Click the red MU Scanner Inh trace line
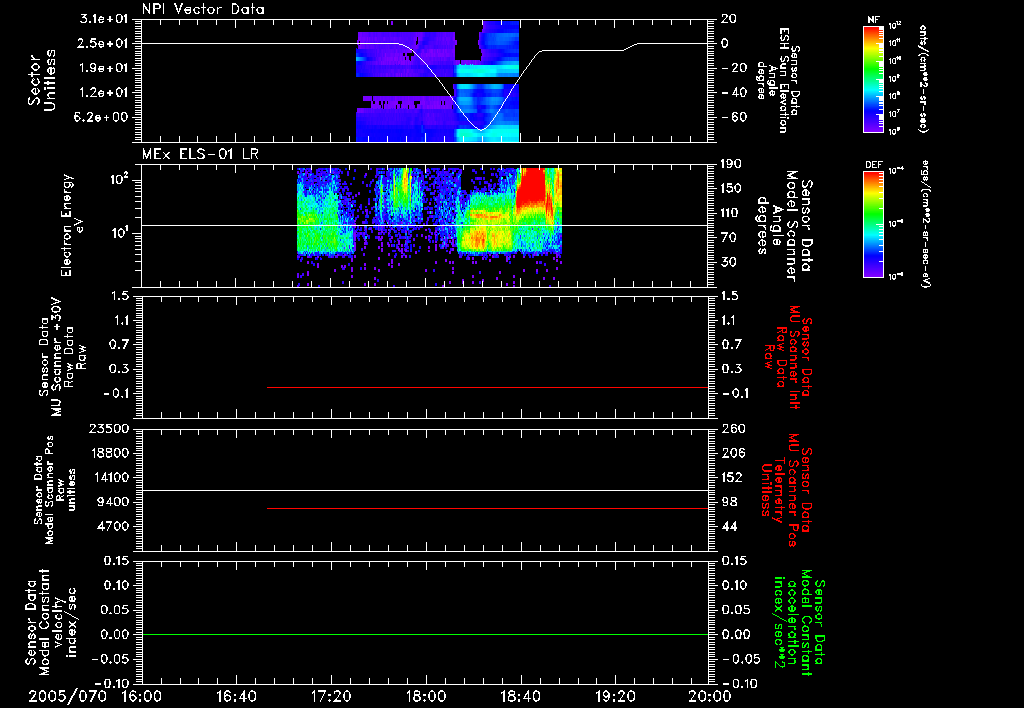This screenshot has height=708, width=1024. click(x=487, y=387)
